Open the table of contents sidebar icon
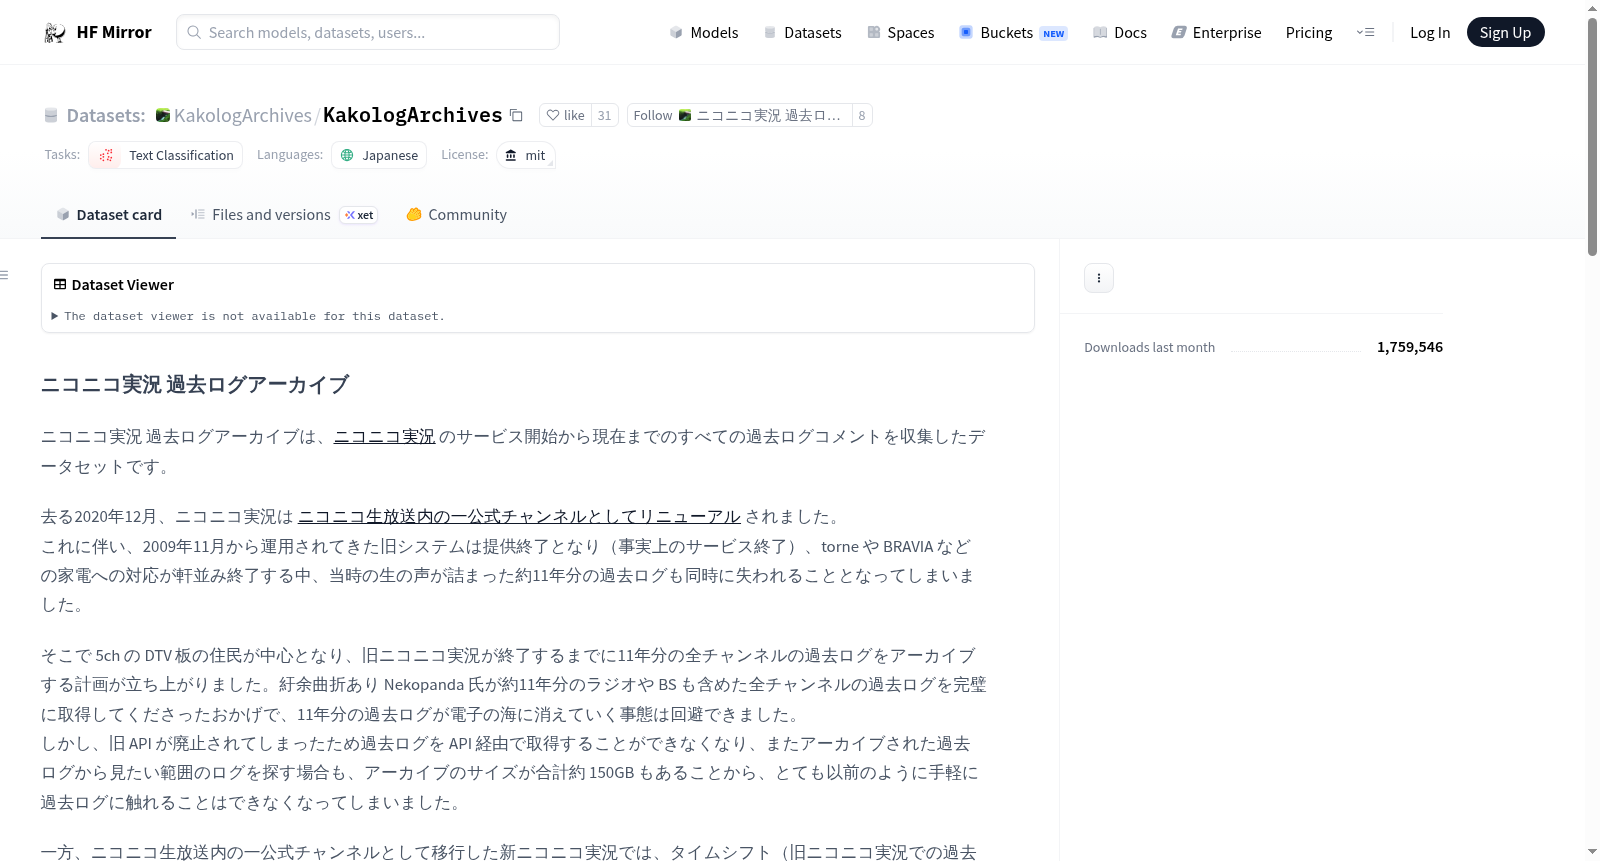The width and height of the screenshot is (1600, 861). click(x=4, y=275)
